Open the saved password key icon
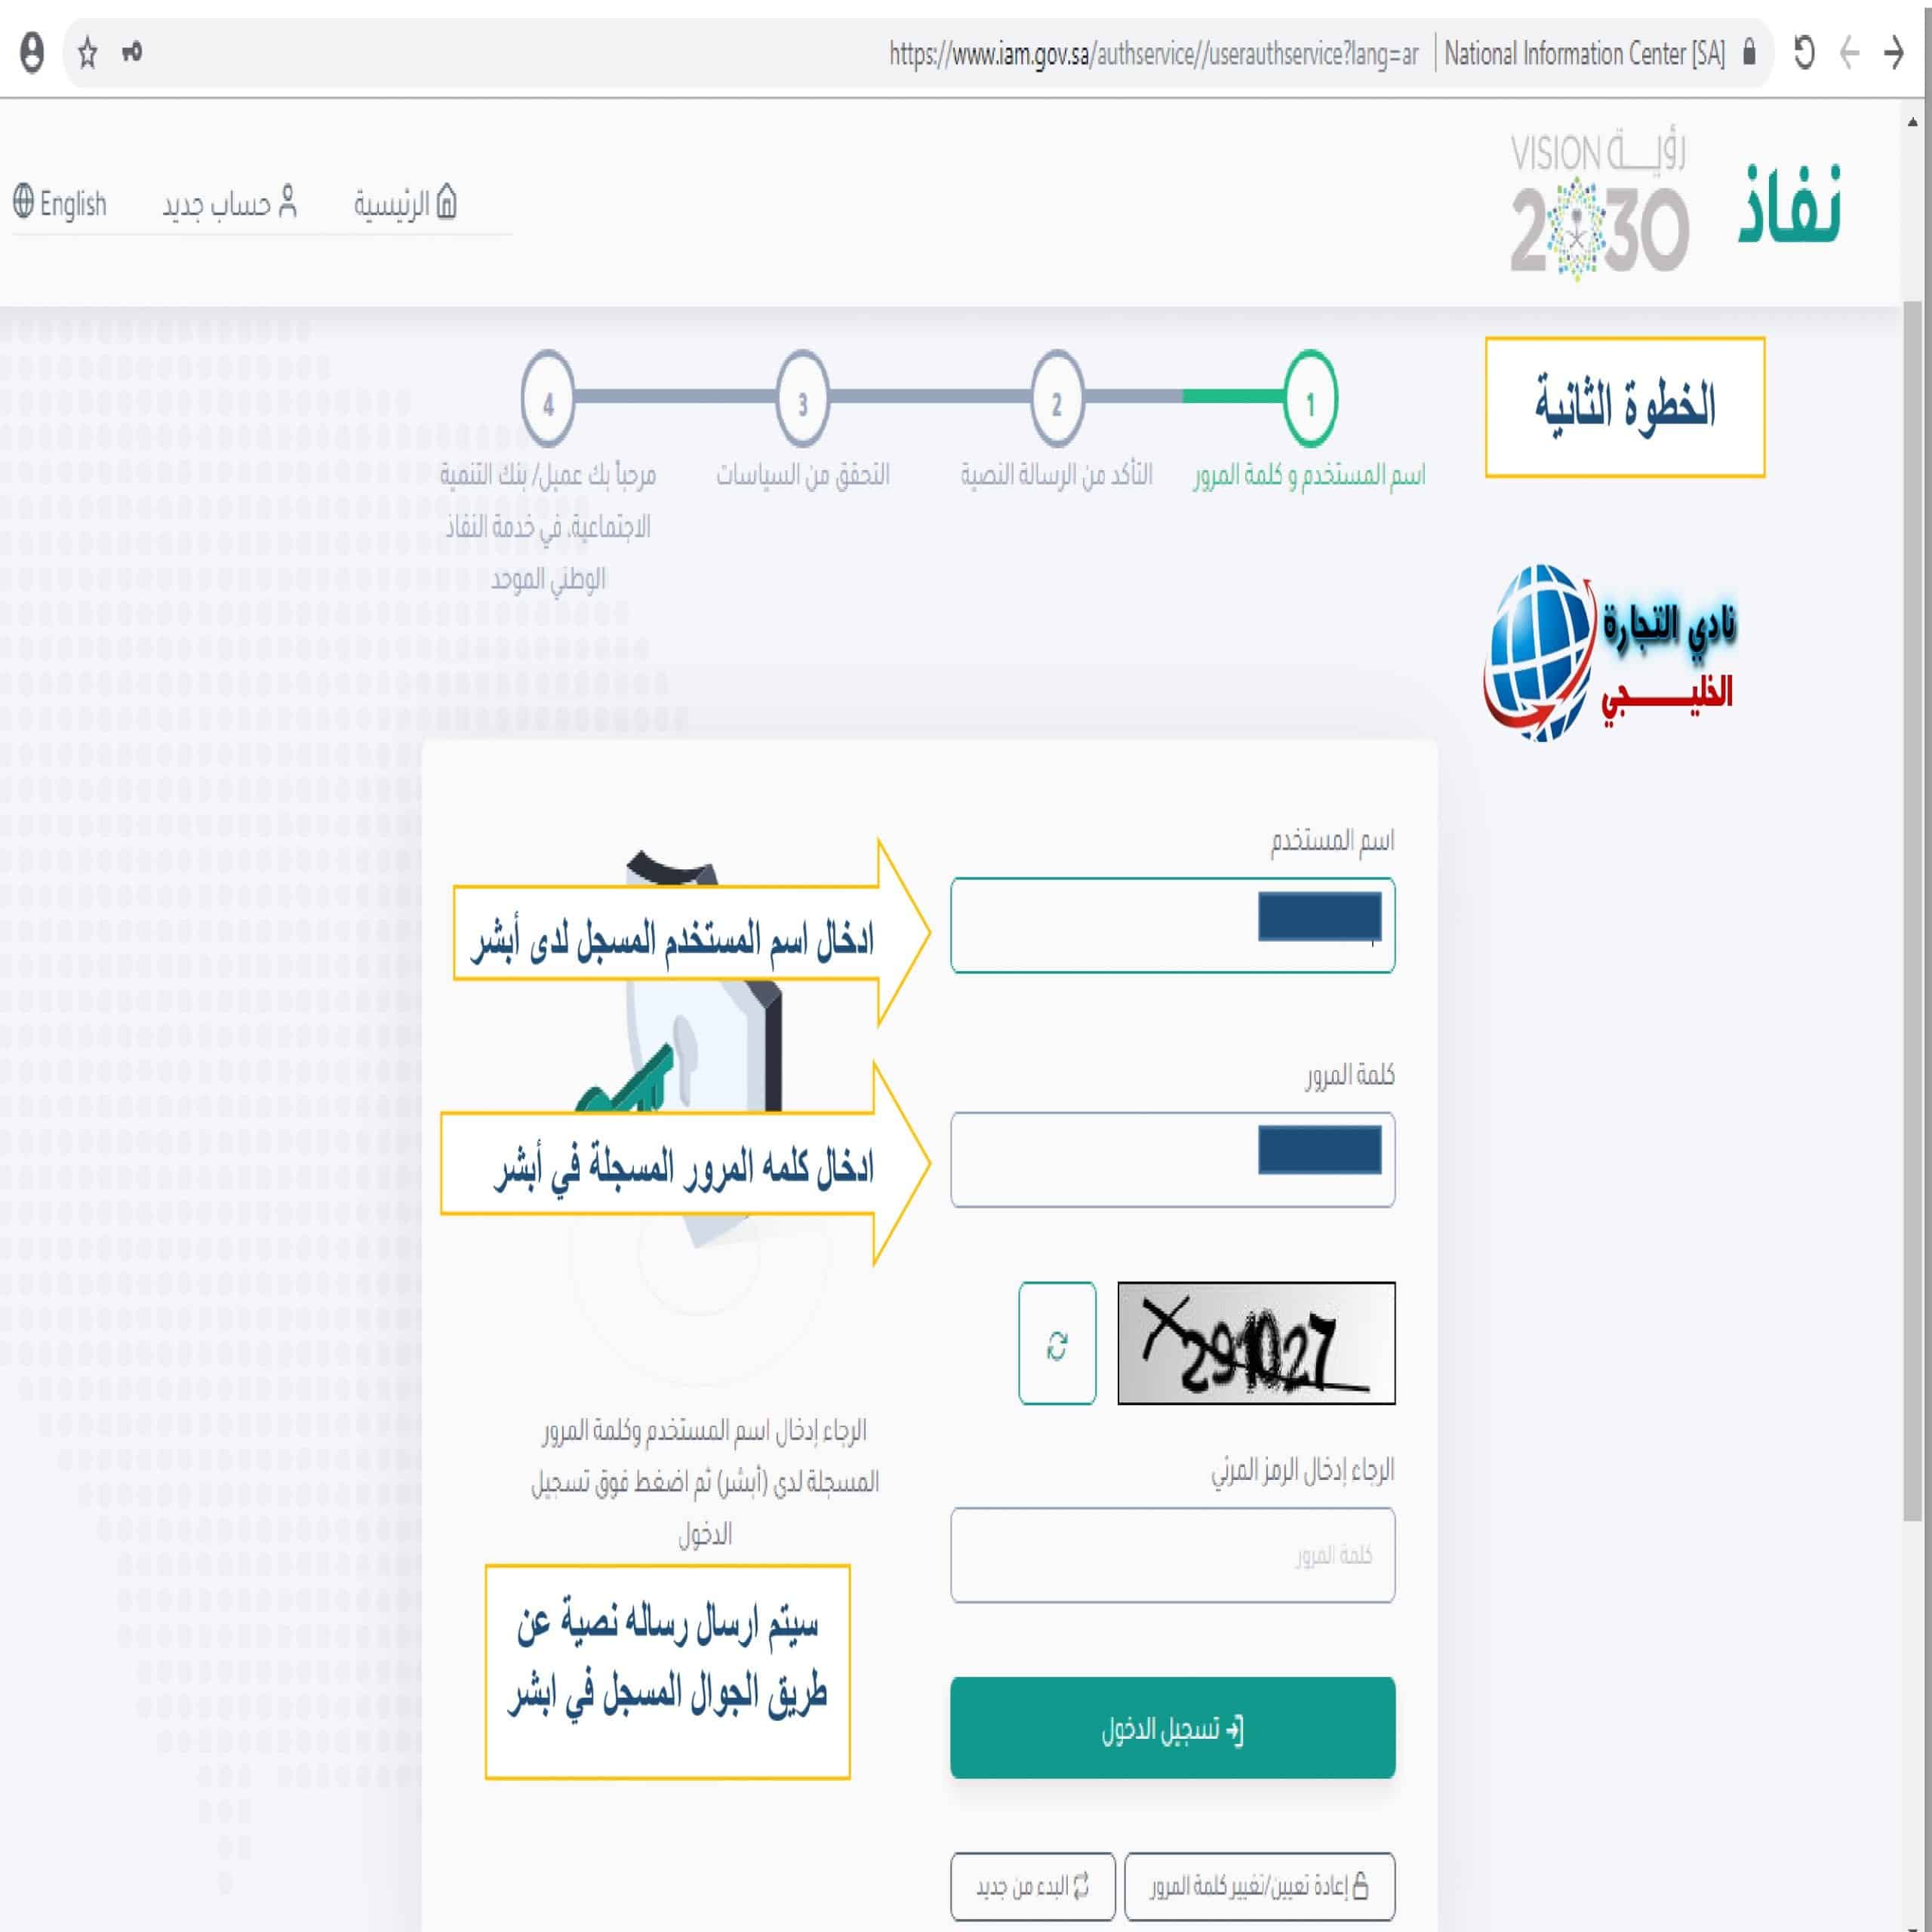1932x1932 pixels. tap(132, 52)
